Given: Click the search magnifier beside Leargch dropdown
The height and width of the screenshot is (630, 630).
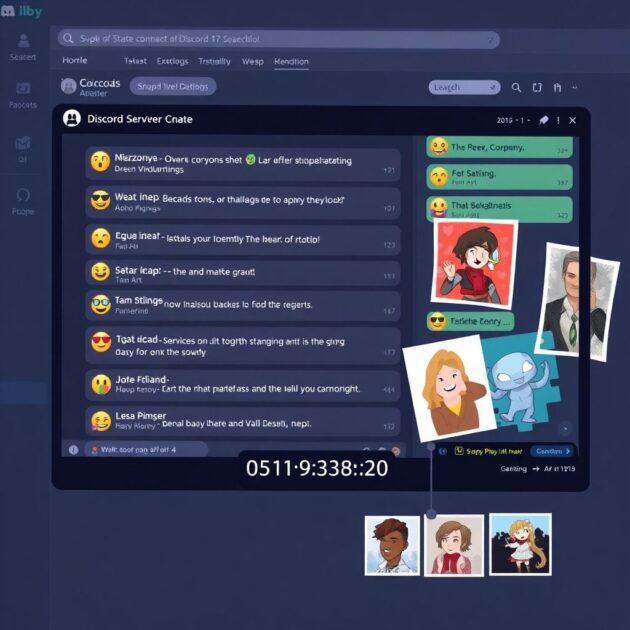Looking at the screenshot, I should tap(516, 88).
